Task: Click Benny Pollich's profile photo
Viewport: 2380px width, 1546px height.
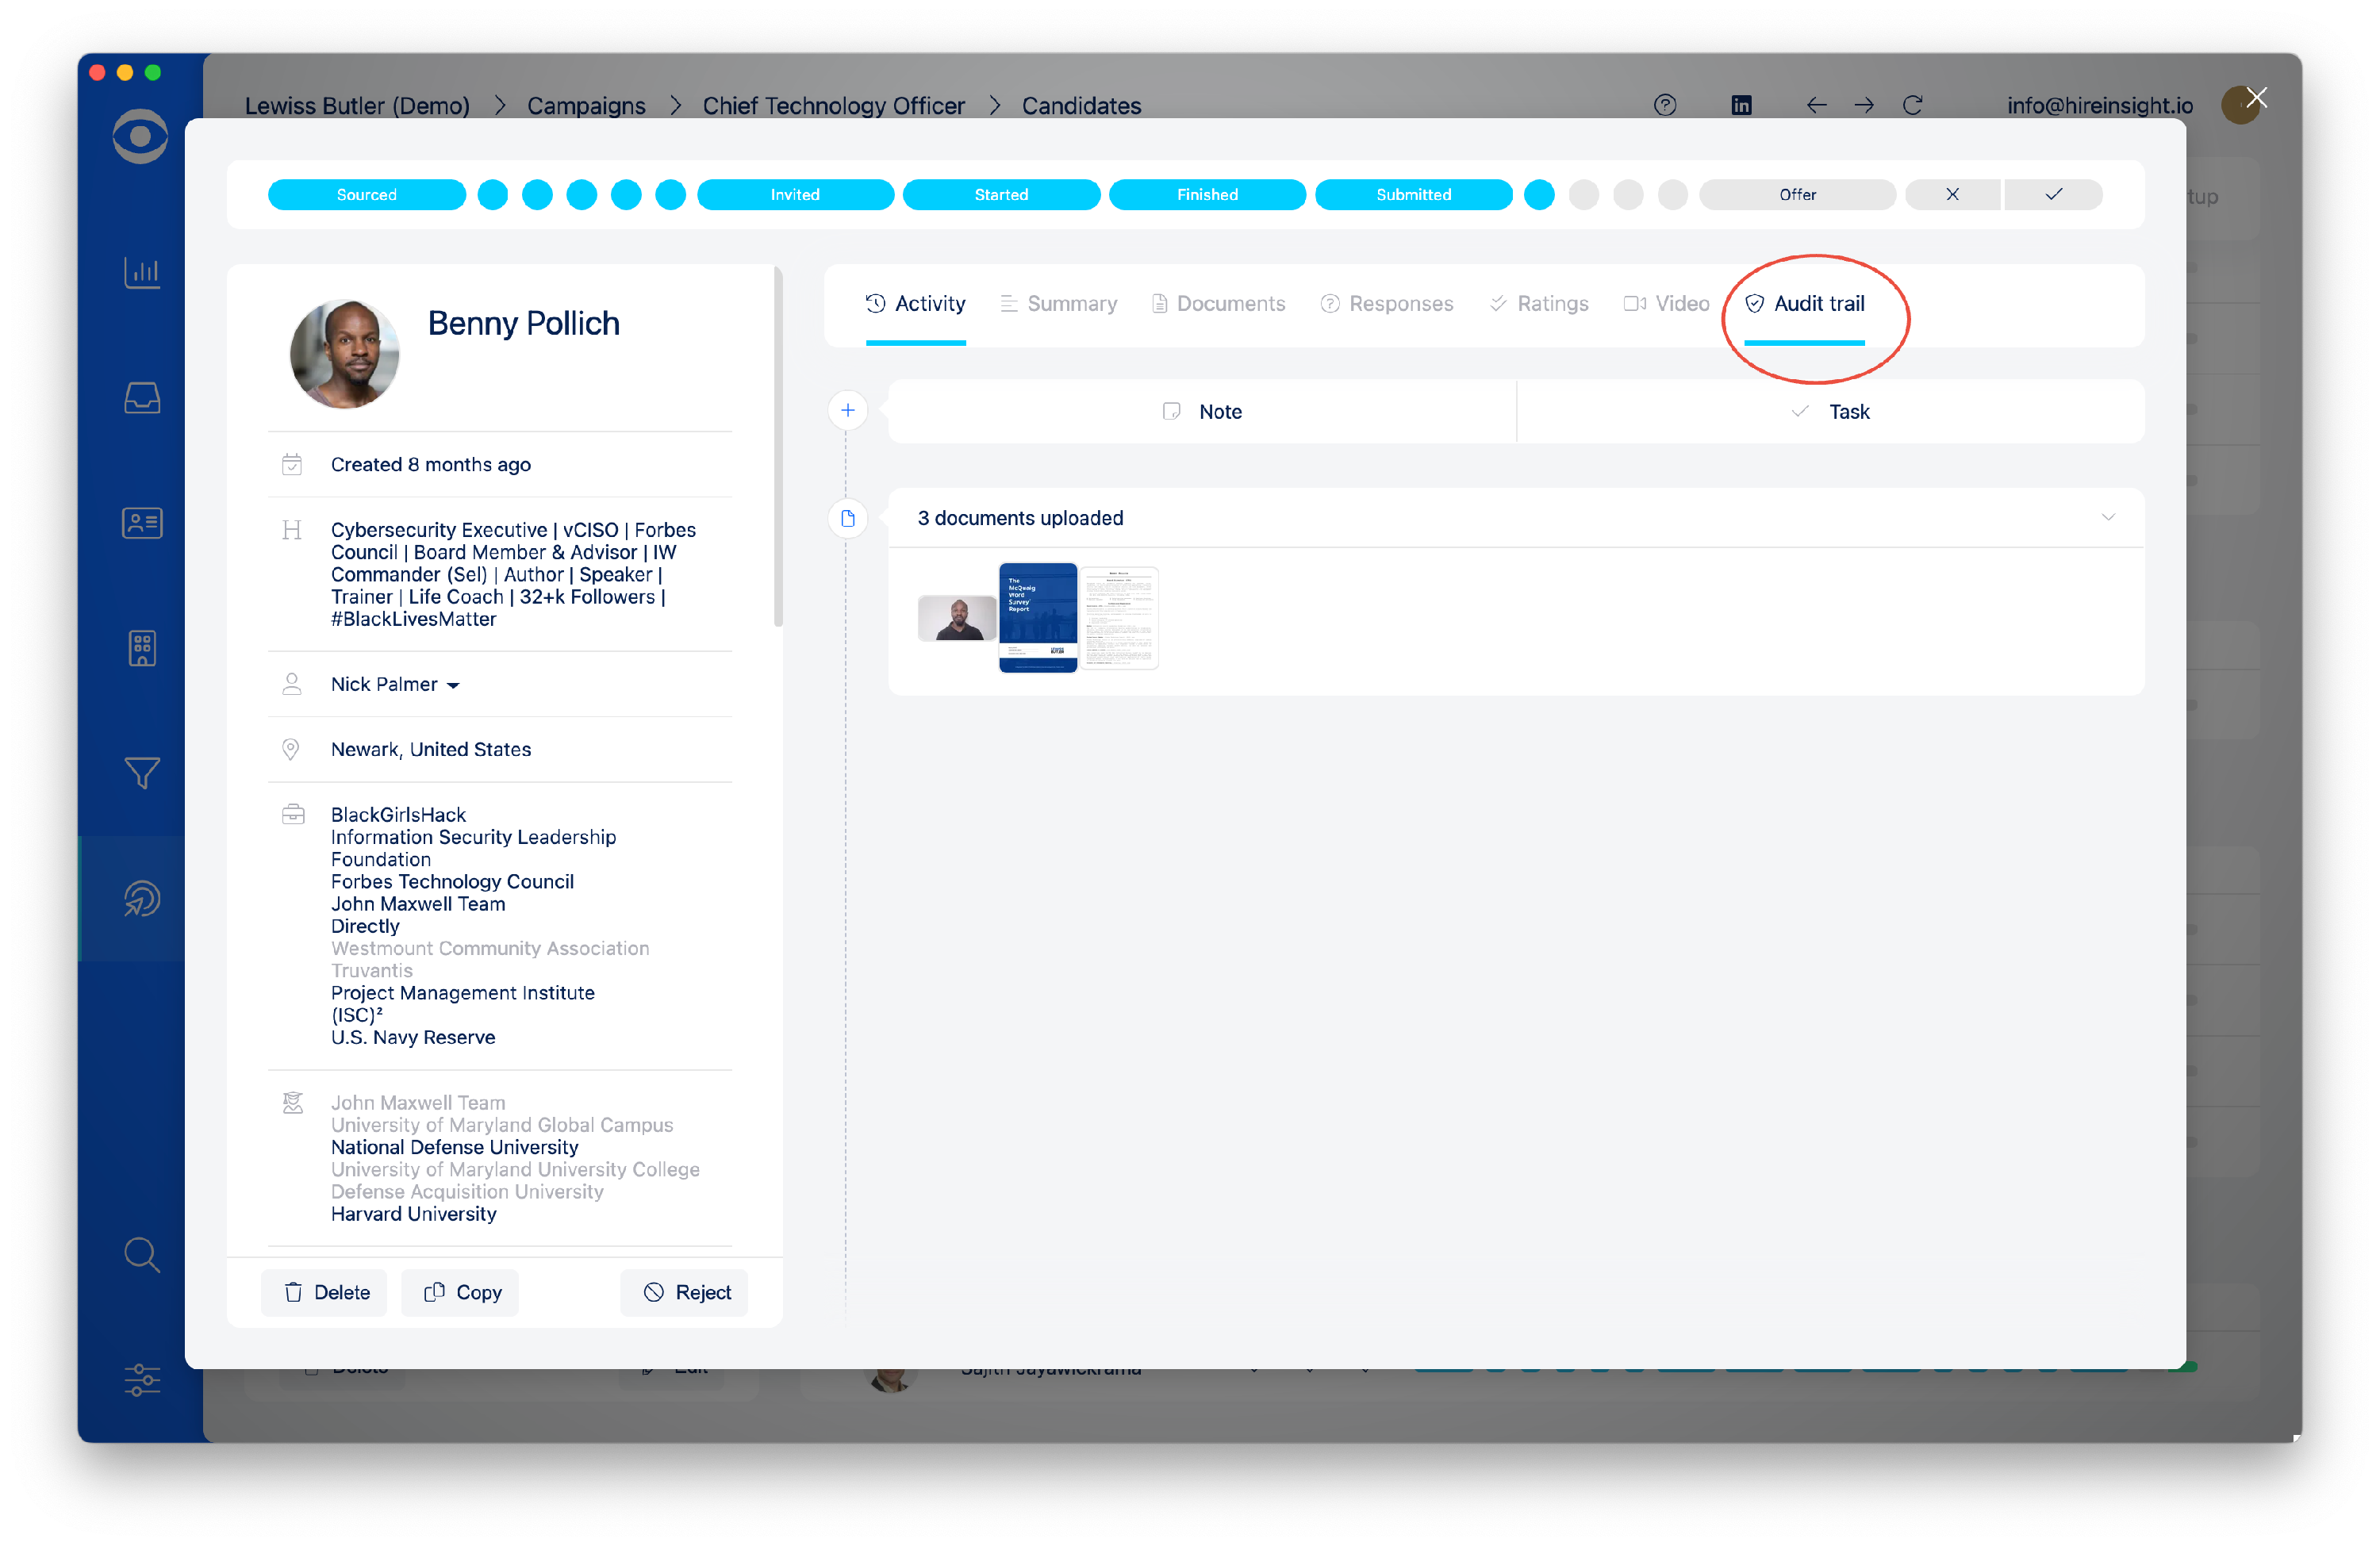Action: pos(344,353)
